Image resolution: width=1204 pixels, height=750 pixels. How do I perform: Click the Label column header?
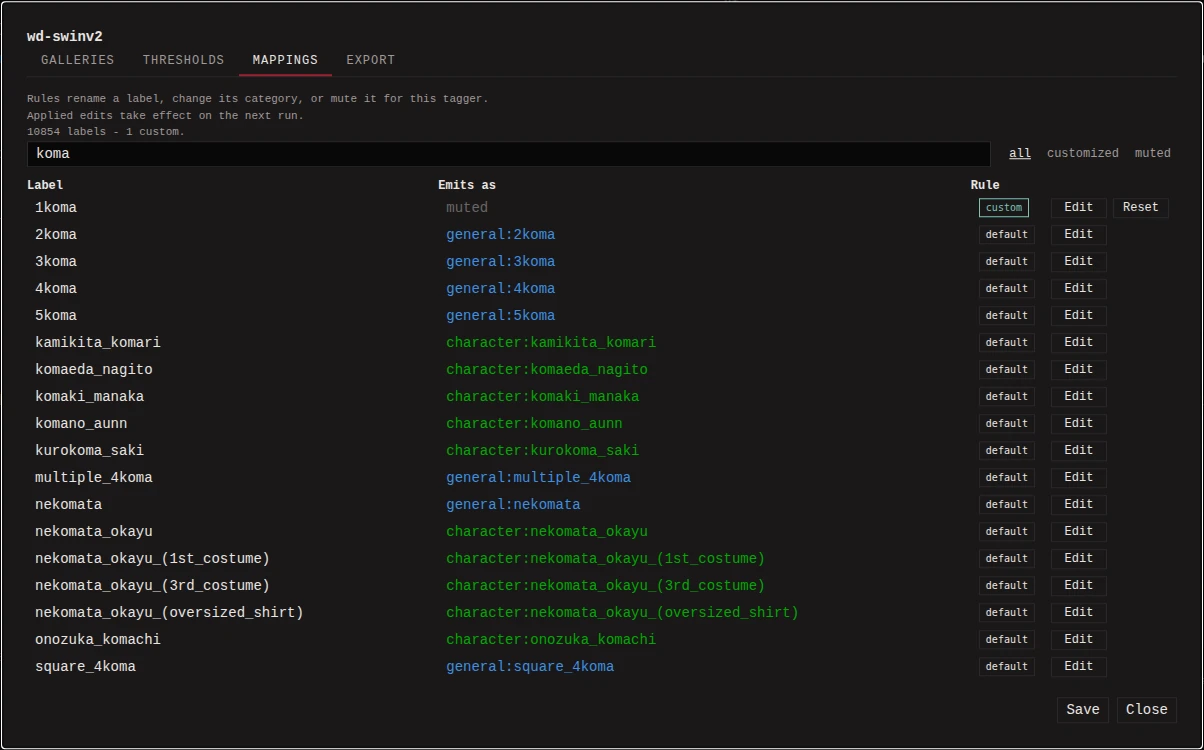(x=45, y=185)
